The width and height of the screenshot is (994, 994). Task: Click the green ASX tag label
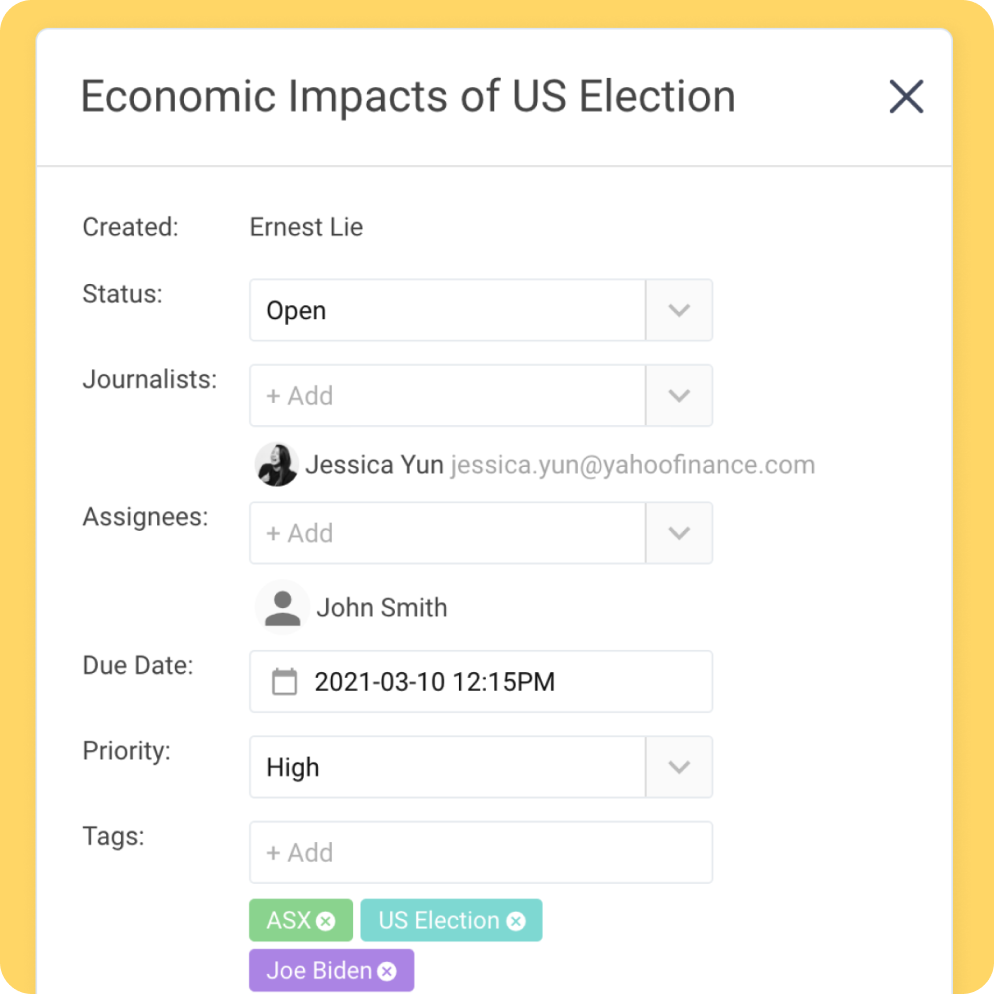(x=289, y=920)
